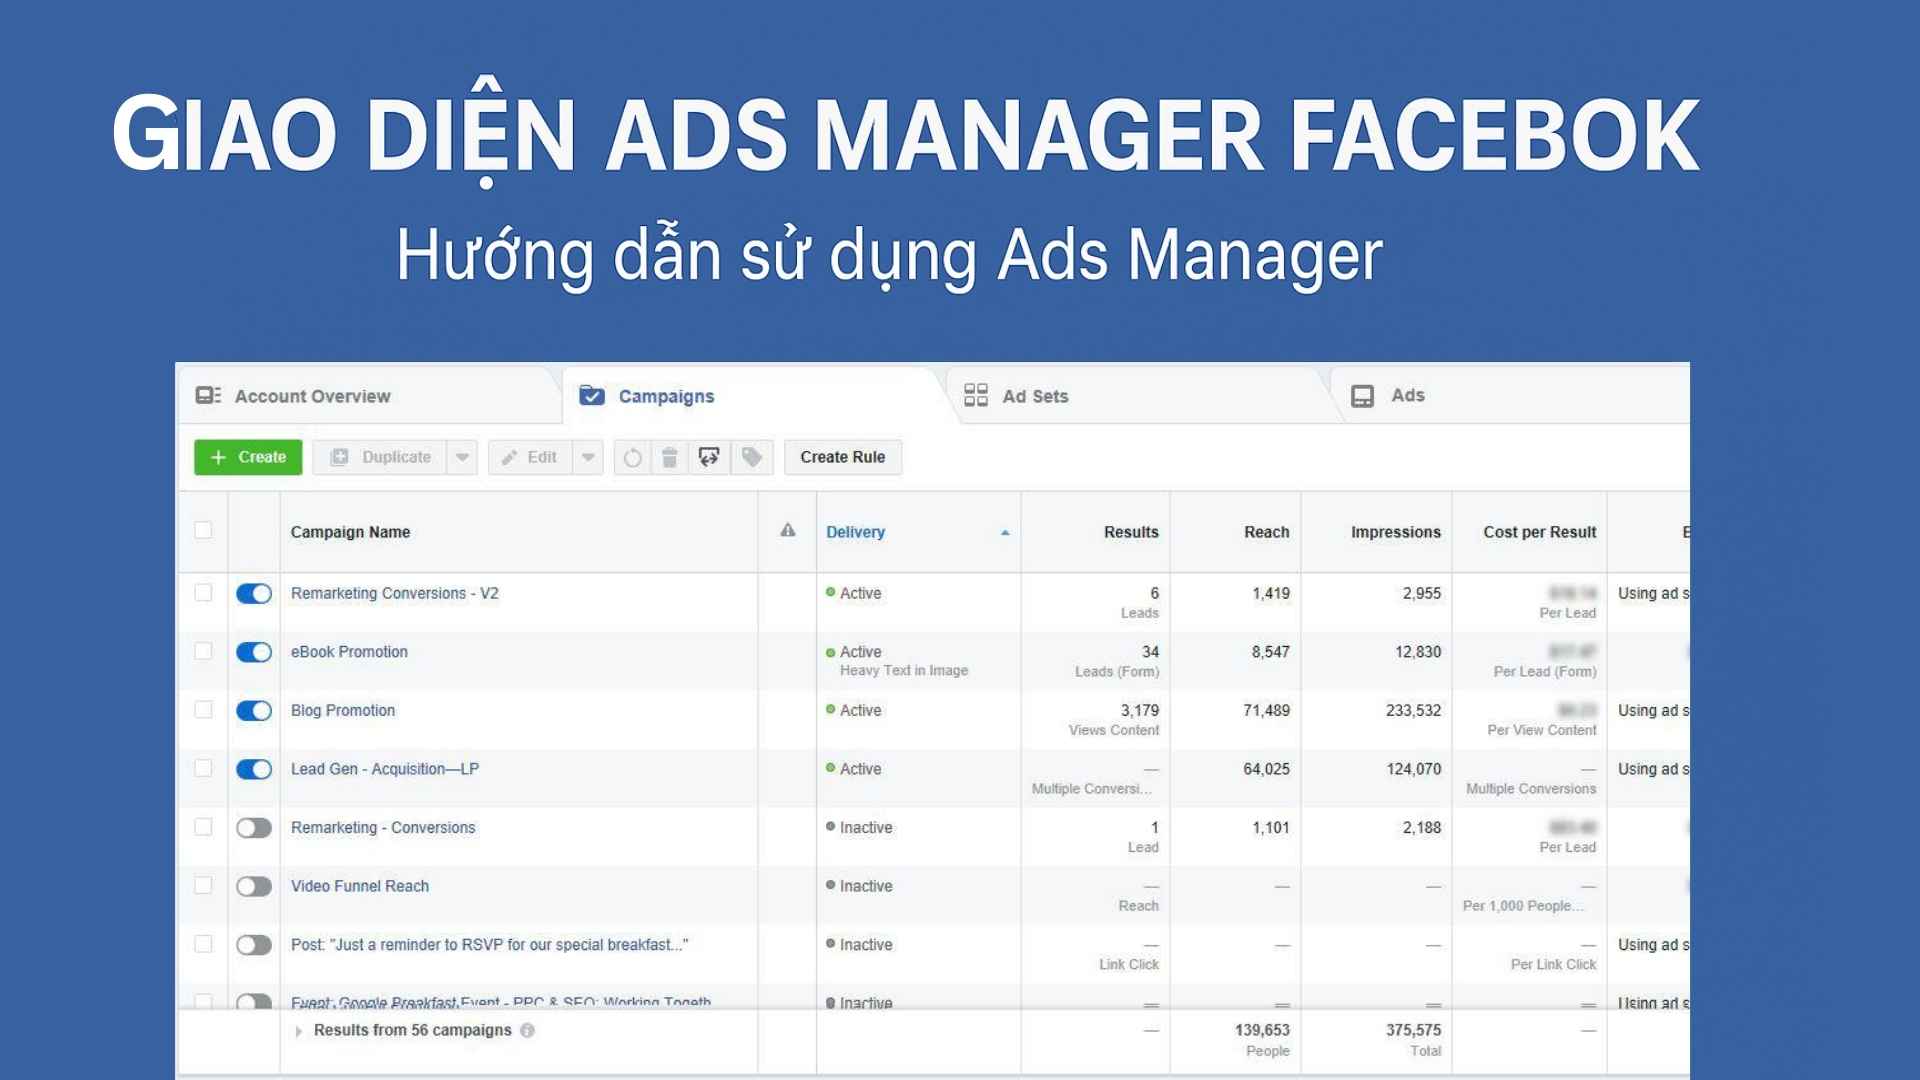Click Multiple Conversions cost cell
This screenshot has height=1080, width=1920.
(x=1530, y=779)
